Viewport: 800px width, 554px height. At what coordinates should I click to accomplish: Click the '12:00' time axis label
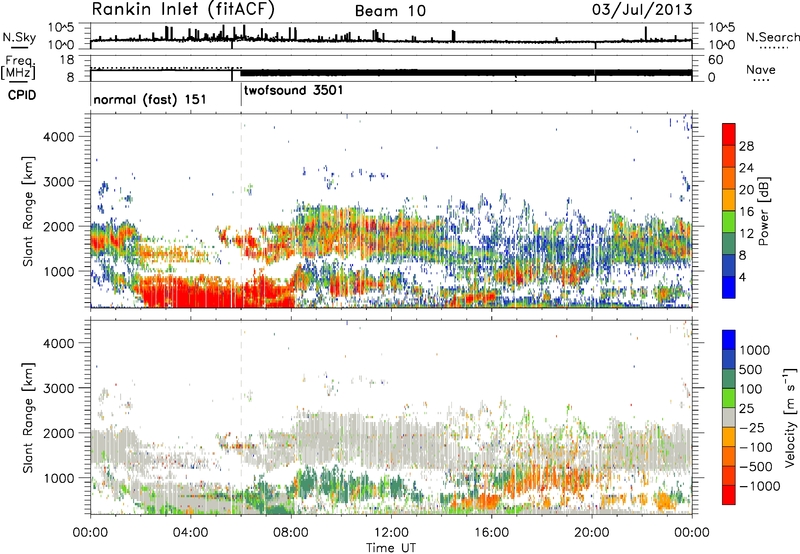(x=391, y=533)
